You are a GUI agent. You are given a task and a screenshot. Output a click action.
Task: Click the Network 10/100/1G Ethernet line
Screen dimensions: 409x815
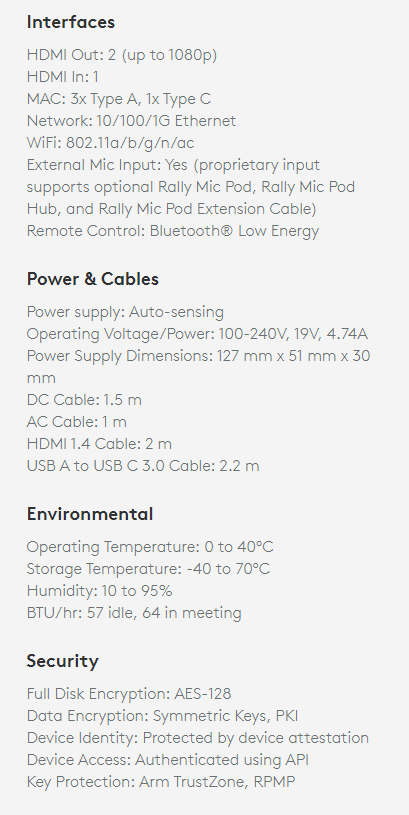(x=131, y=121)
